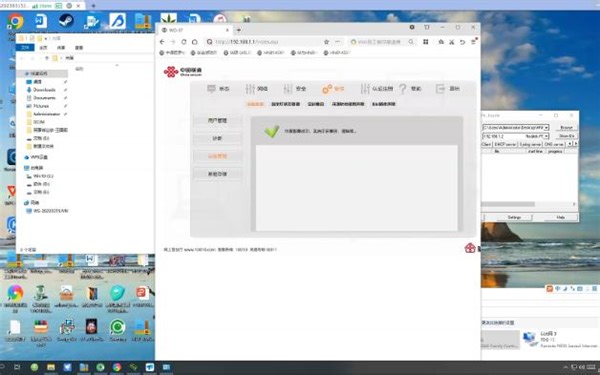Viewport: 600px width, 375px height.
Task: Select the router management tab with gears icon
Action: 333,89
